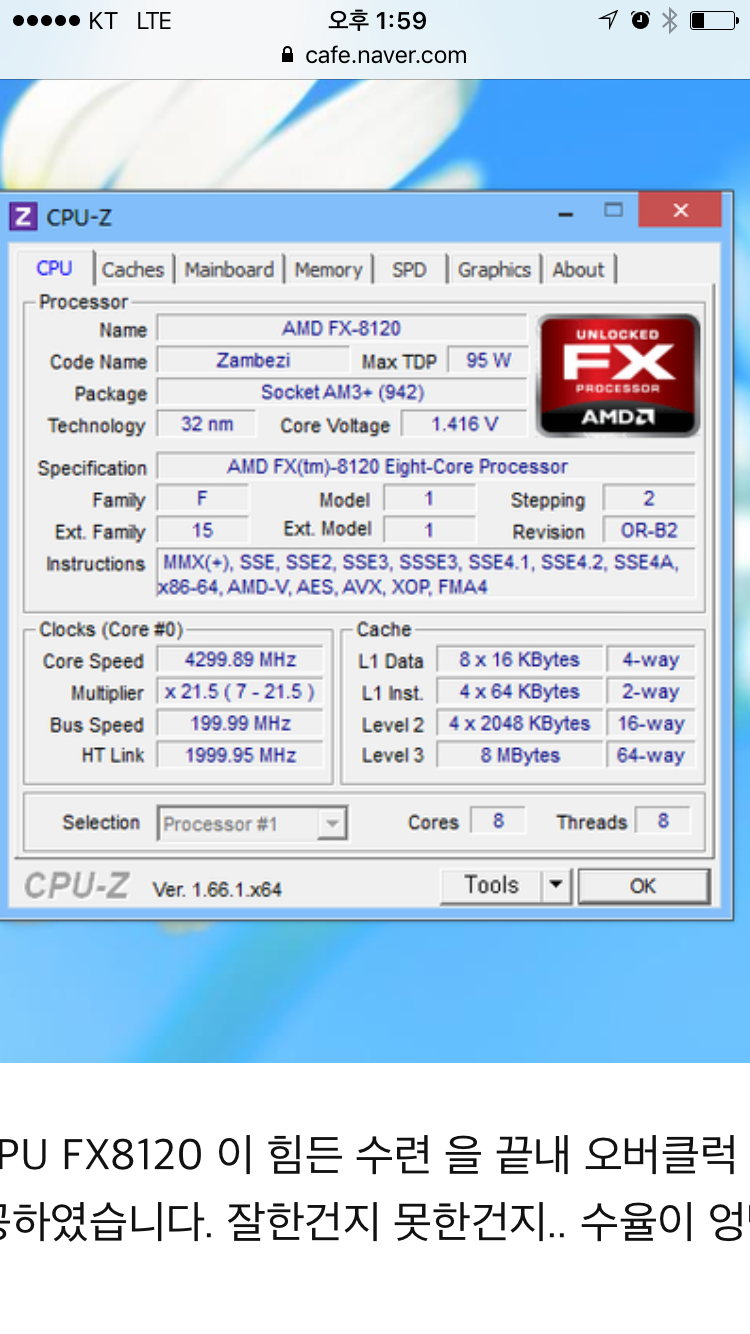Viewport: 750px width, 1334px height.
Task: Minimize the CPU-Z window
Action: [567, 212]
